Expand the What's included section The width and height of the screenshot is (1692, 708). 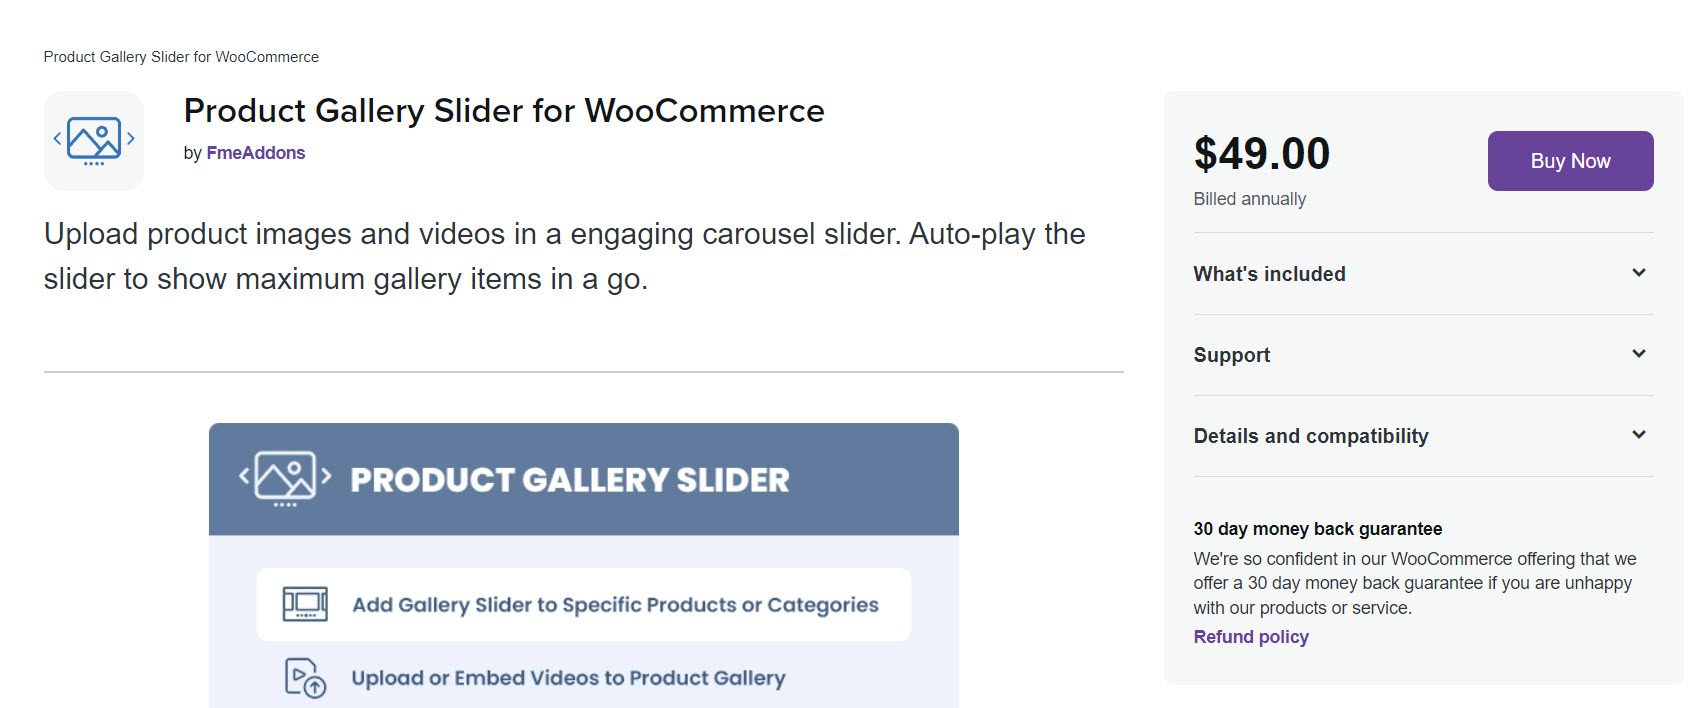[x=1423, y=274]
